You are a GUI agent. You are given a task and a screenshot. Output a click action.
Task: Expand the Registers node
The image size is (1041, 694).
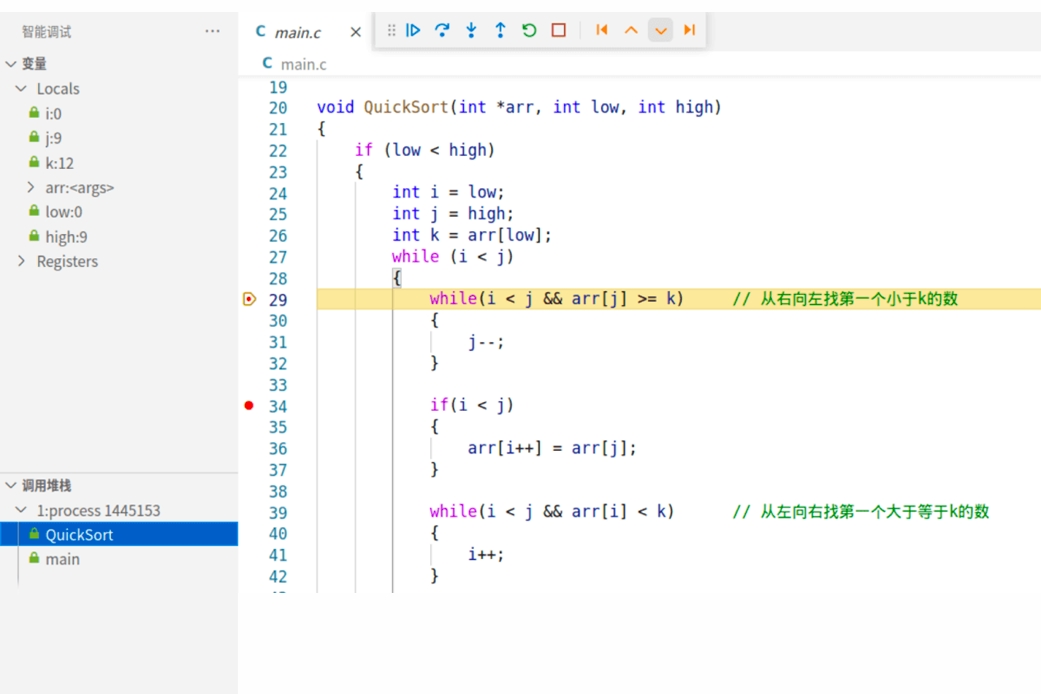point(21,261)
